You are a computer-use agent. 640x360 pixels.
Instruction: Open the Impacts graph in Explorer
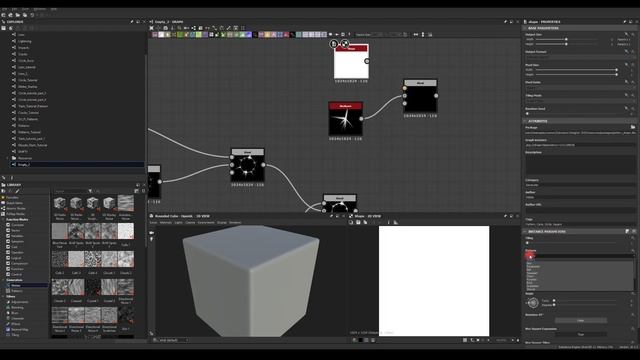point(23,48)
